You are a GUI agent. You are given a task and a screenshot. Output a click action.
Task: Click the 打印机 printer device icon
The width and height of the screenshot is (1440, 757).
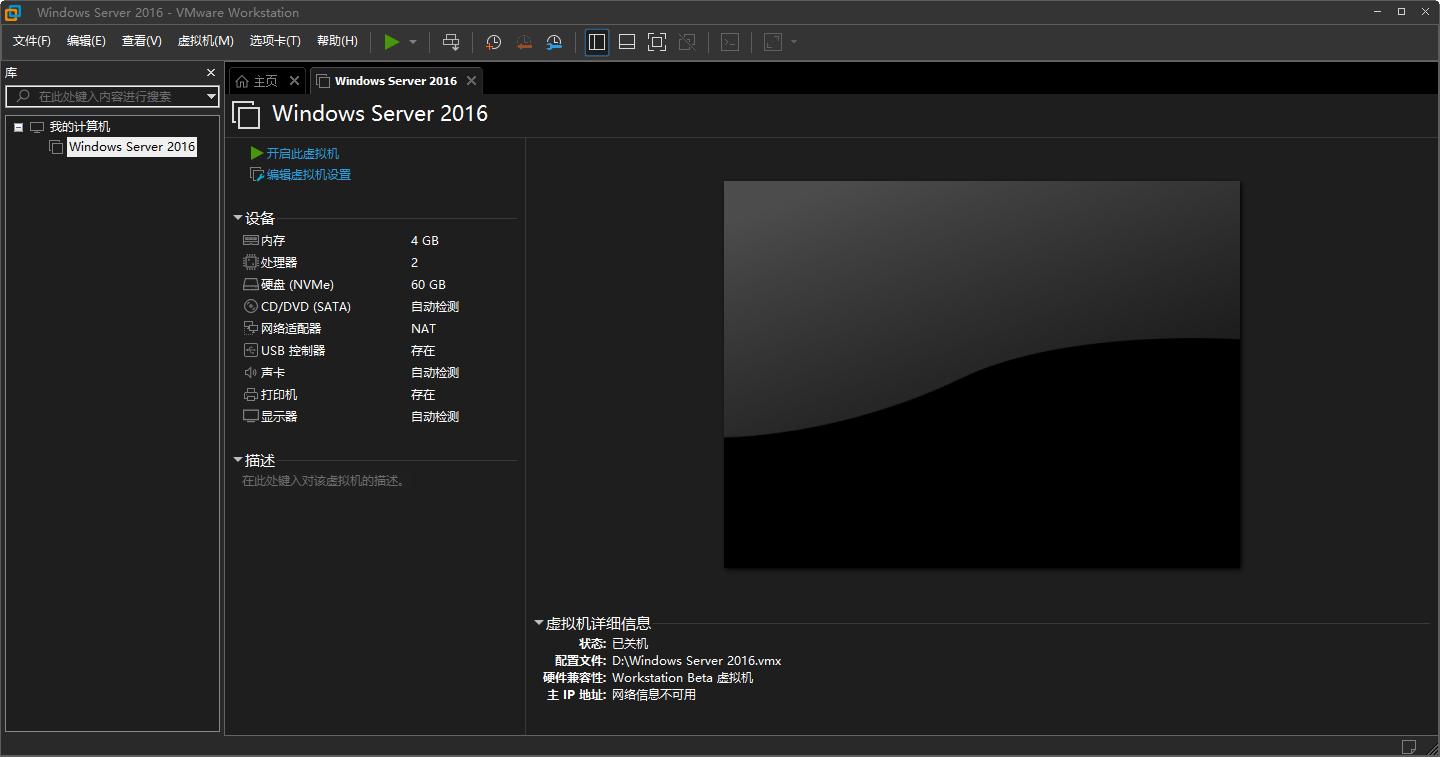[251, 395]
